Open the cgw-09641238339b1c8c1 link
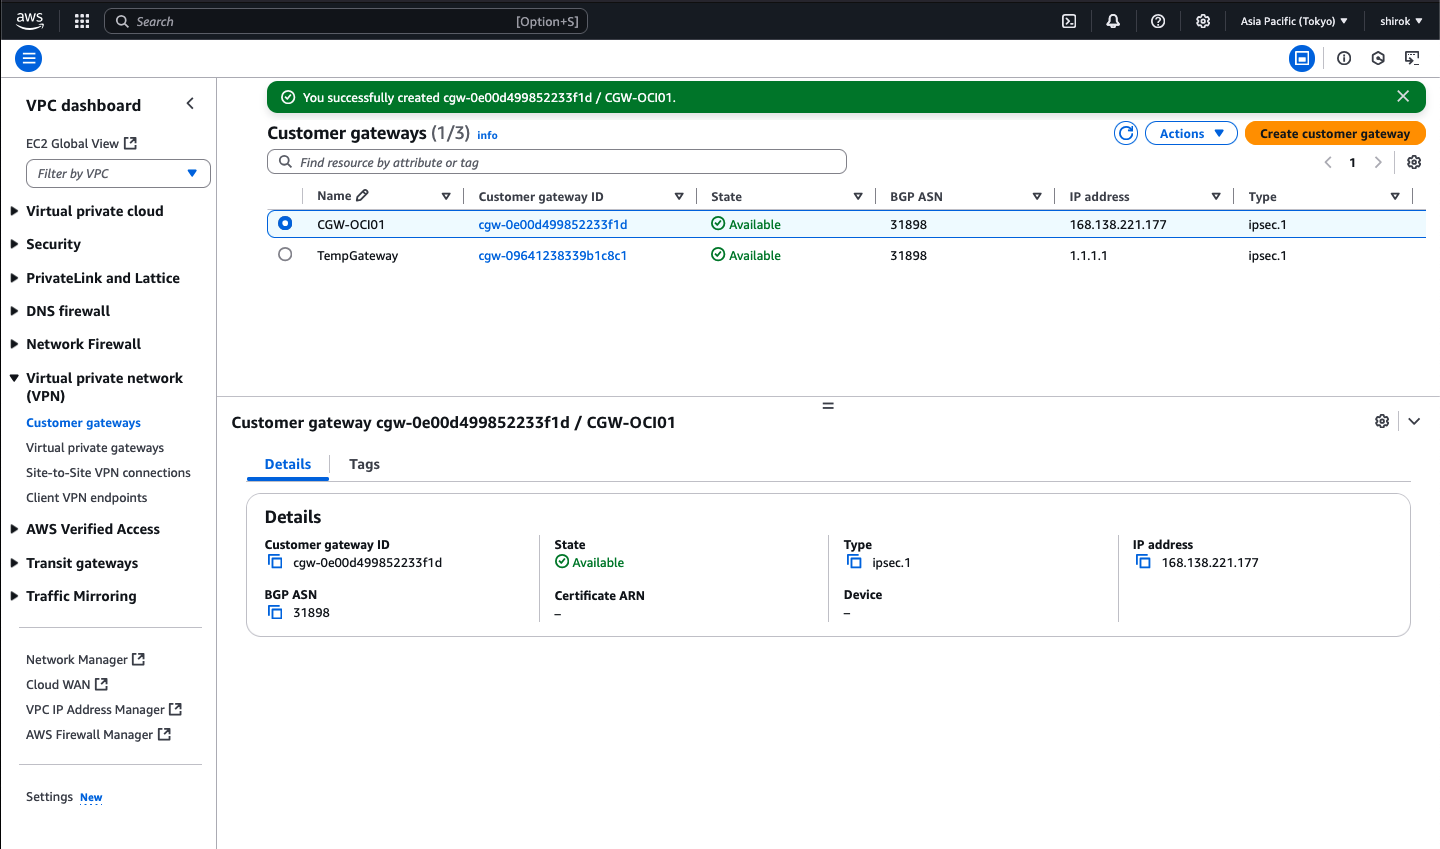1440x849 pixels. pos(553,255)
